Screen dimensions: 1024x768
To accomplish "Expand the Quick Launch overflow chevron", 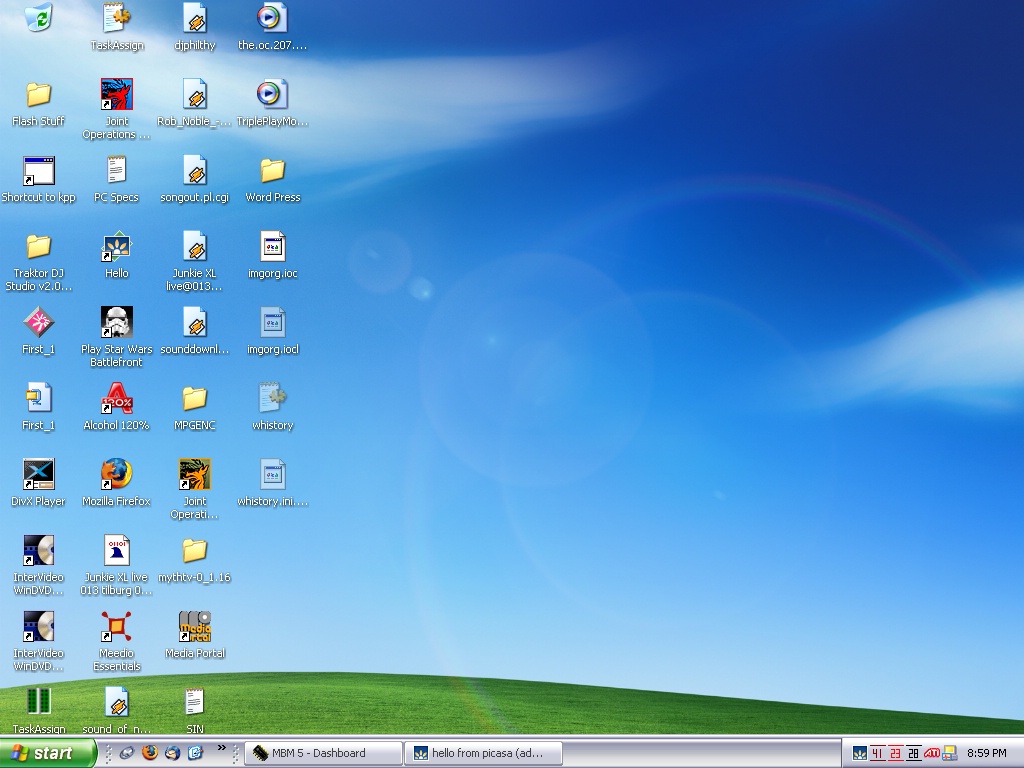I will [x=221, y=748].
